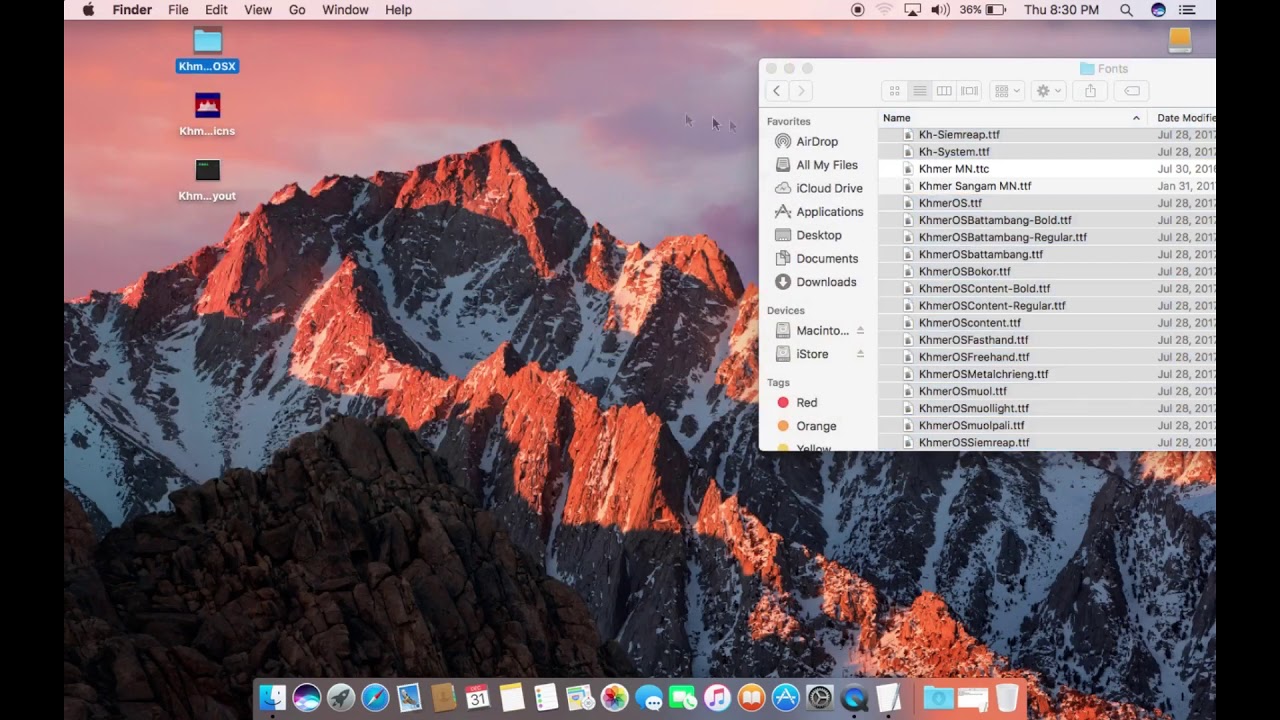Open the item arrangement dropdown in Finder toolbar
The height and width of the screenshot is (720, 1280).
click(x=1007, y=91)
